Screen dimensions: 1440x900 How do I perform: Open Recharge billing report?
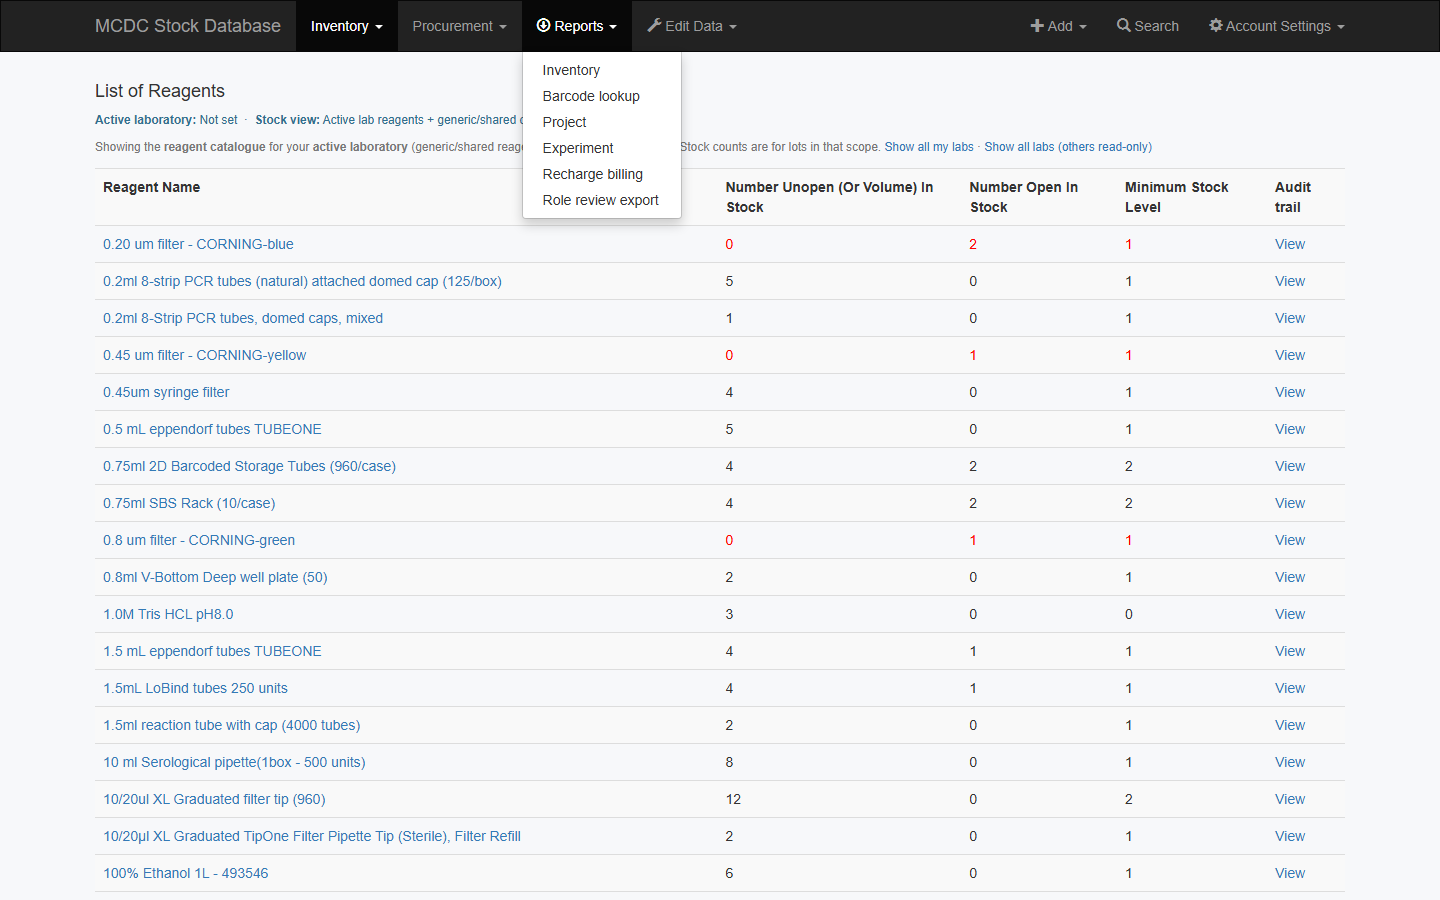tap(601, 174)
